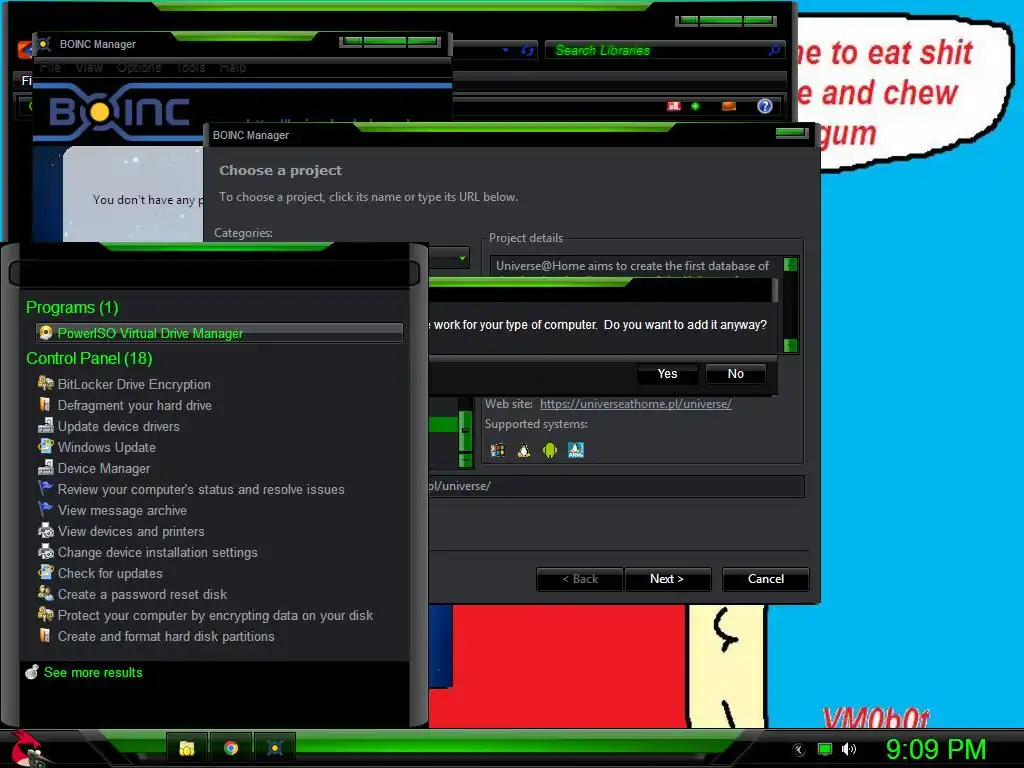
Task: Click See more results link
Action: tap(93, 672)
